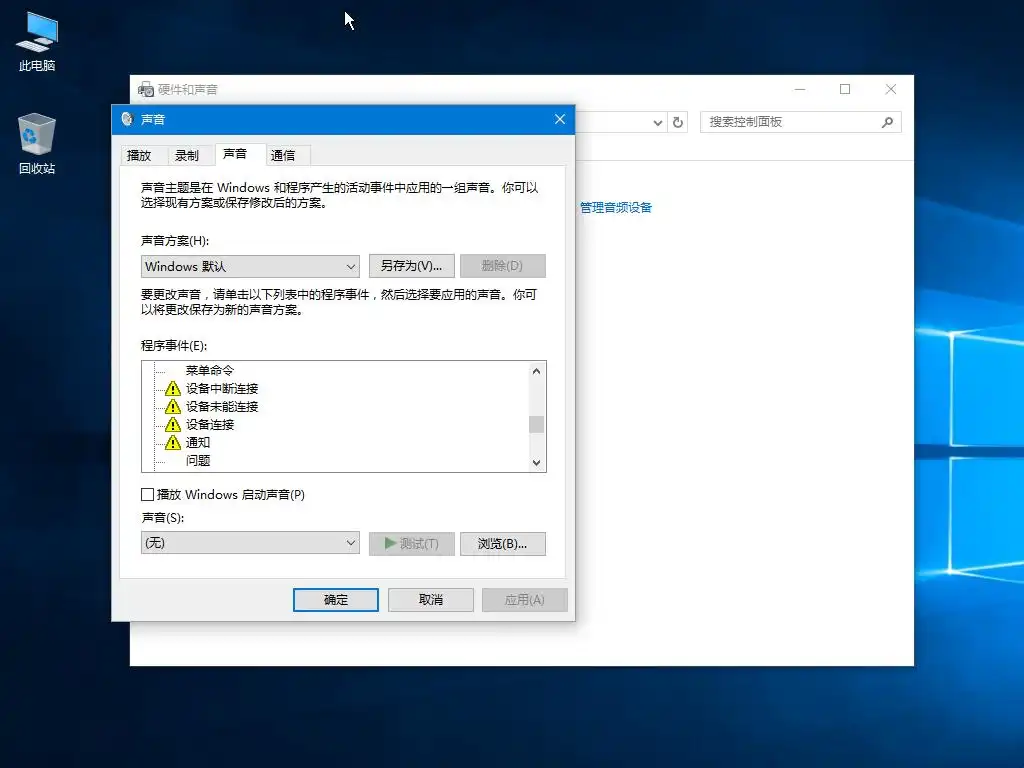Open the 此电脑 desktop icon
Screen dimensions: 1024x768
[x=37, y=40]
